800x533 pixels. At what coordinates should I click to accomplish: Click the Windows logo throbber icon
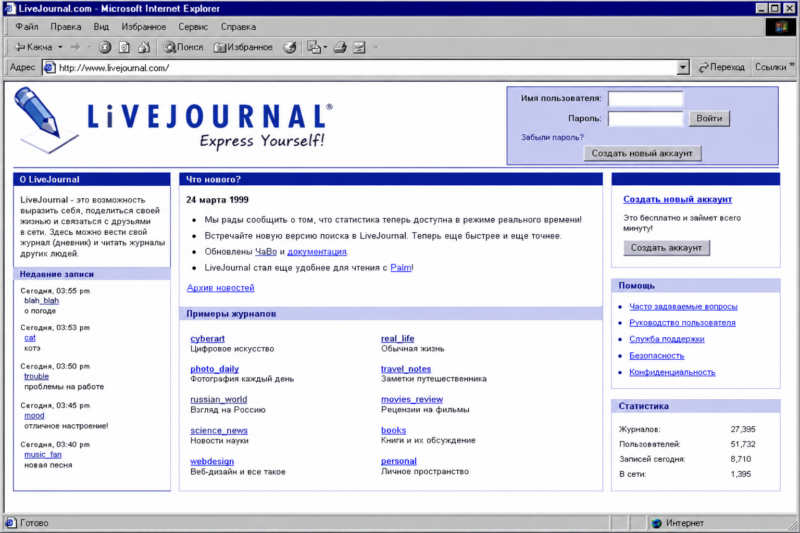781,27
